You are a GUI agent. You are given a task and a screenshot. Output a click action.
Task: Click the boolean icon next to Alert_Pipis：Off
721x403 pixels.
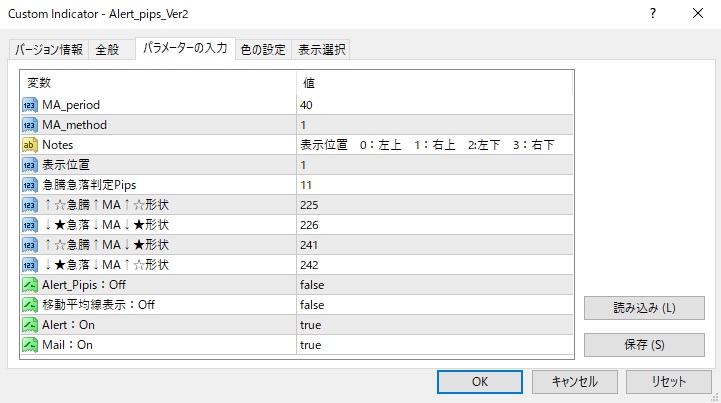(x=30, y=285)
